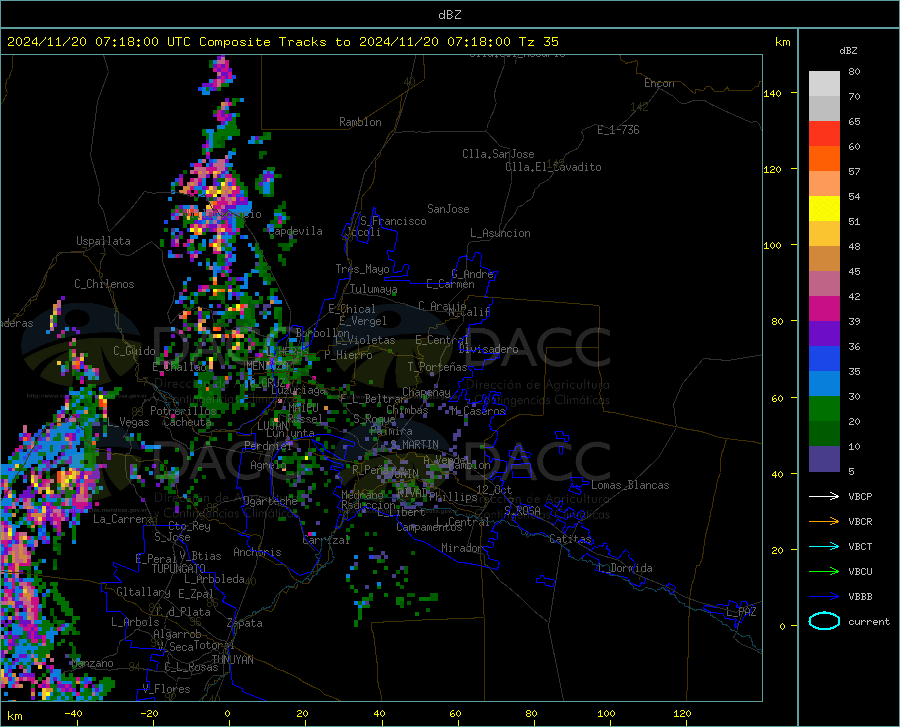Click the Divisadero map label

pyautogui.click(x=488, y=349)
